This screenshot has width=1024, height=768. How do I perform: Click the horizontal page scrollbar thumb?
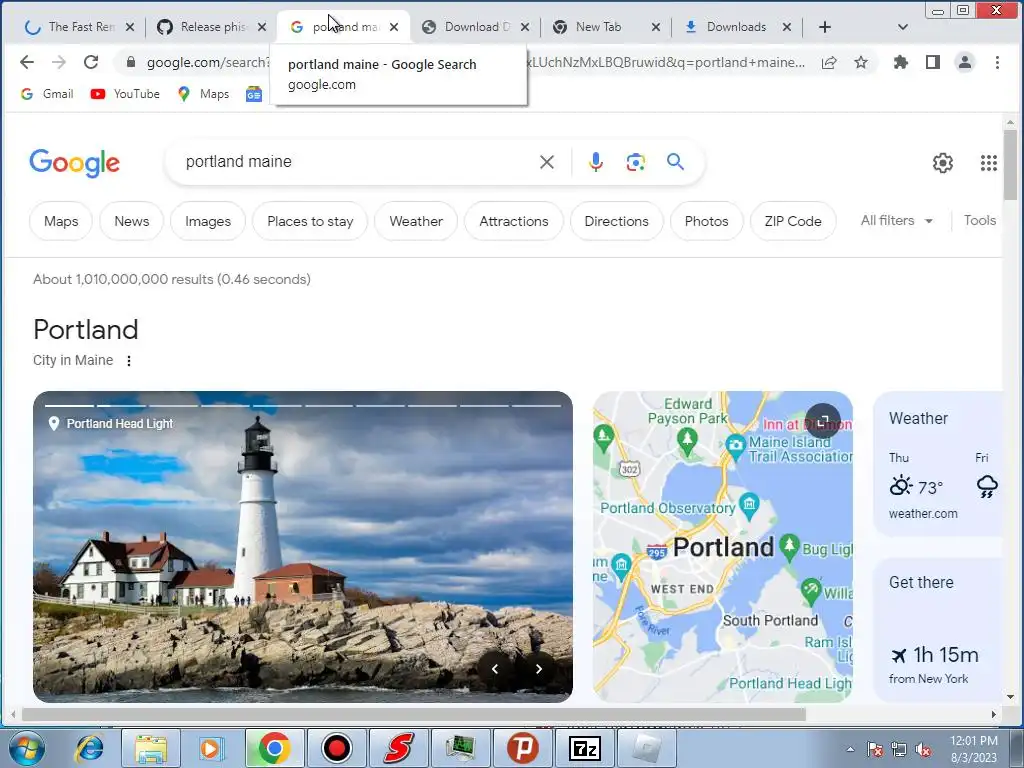(414, 714)
